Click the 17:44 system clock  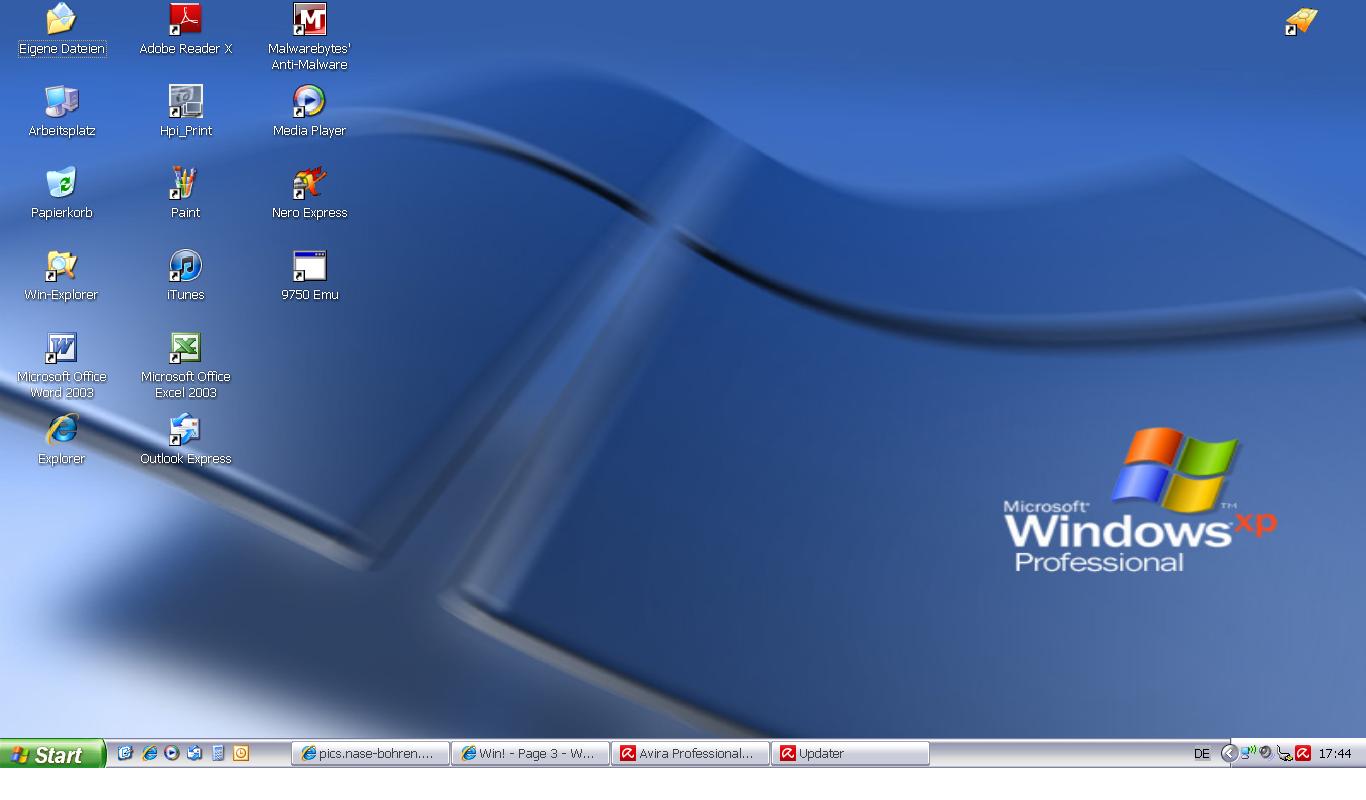[x=1335, y=754]
